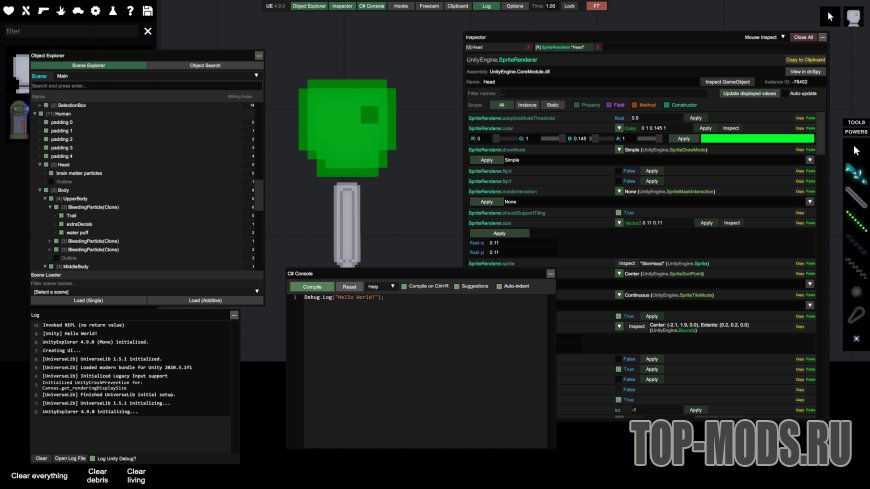Select the chemistry flask category icon
This screenshot has width=870, height=489.
click(x=112, y=11)
